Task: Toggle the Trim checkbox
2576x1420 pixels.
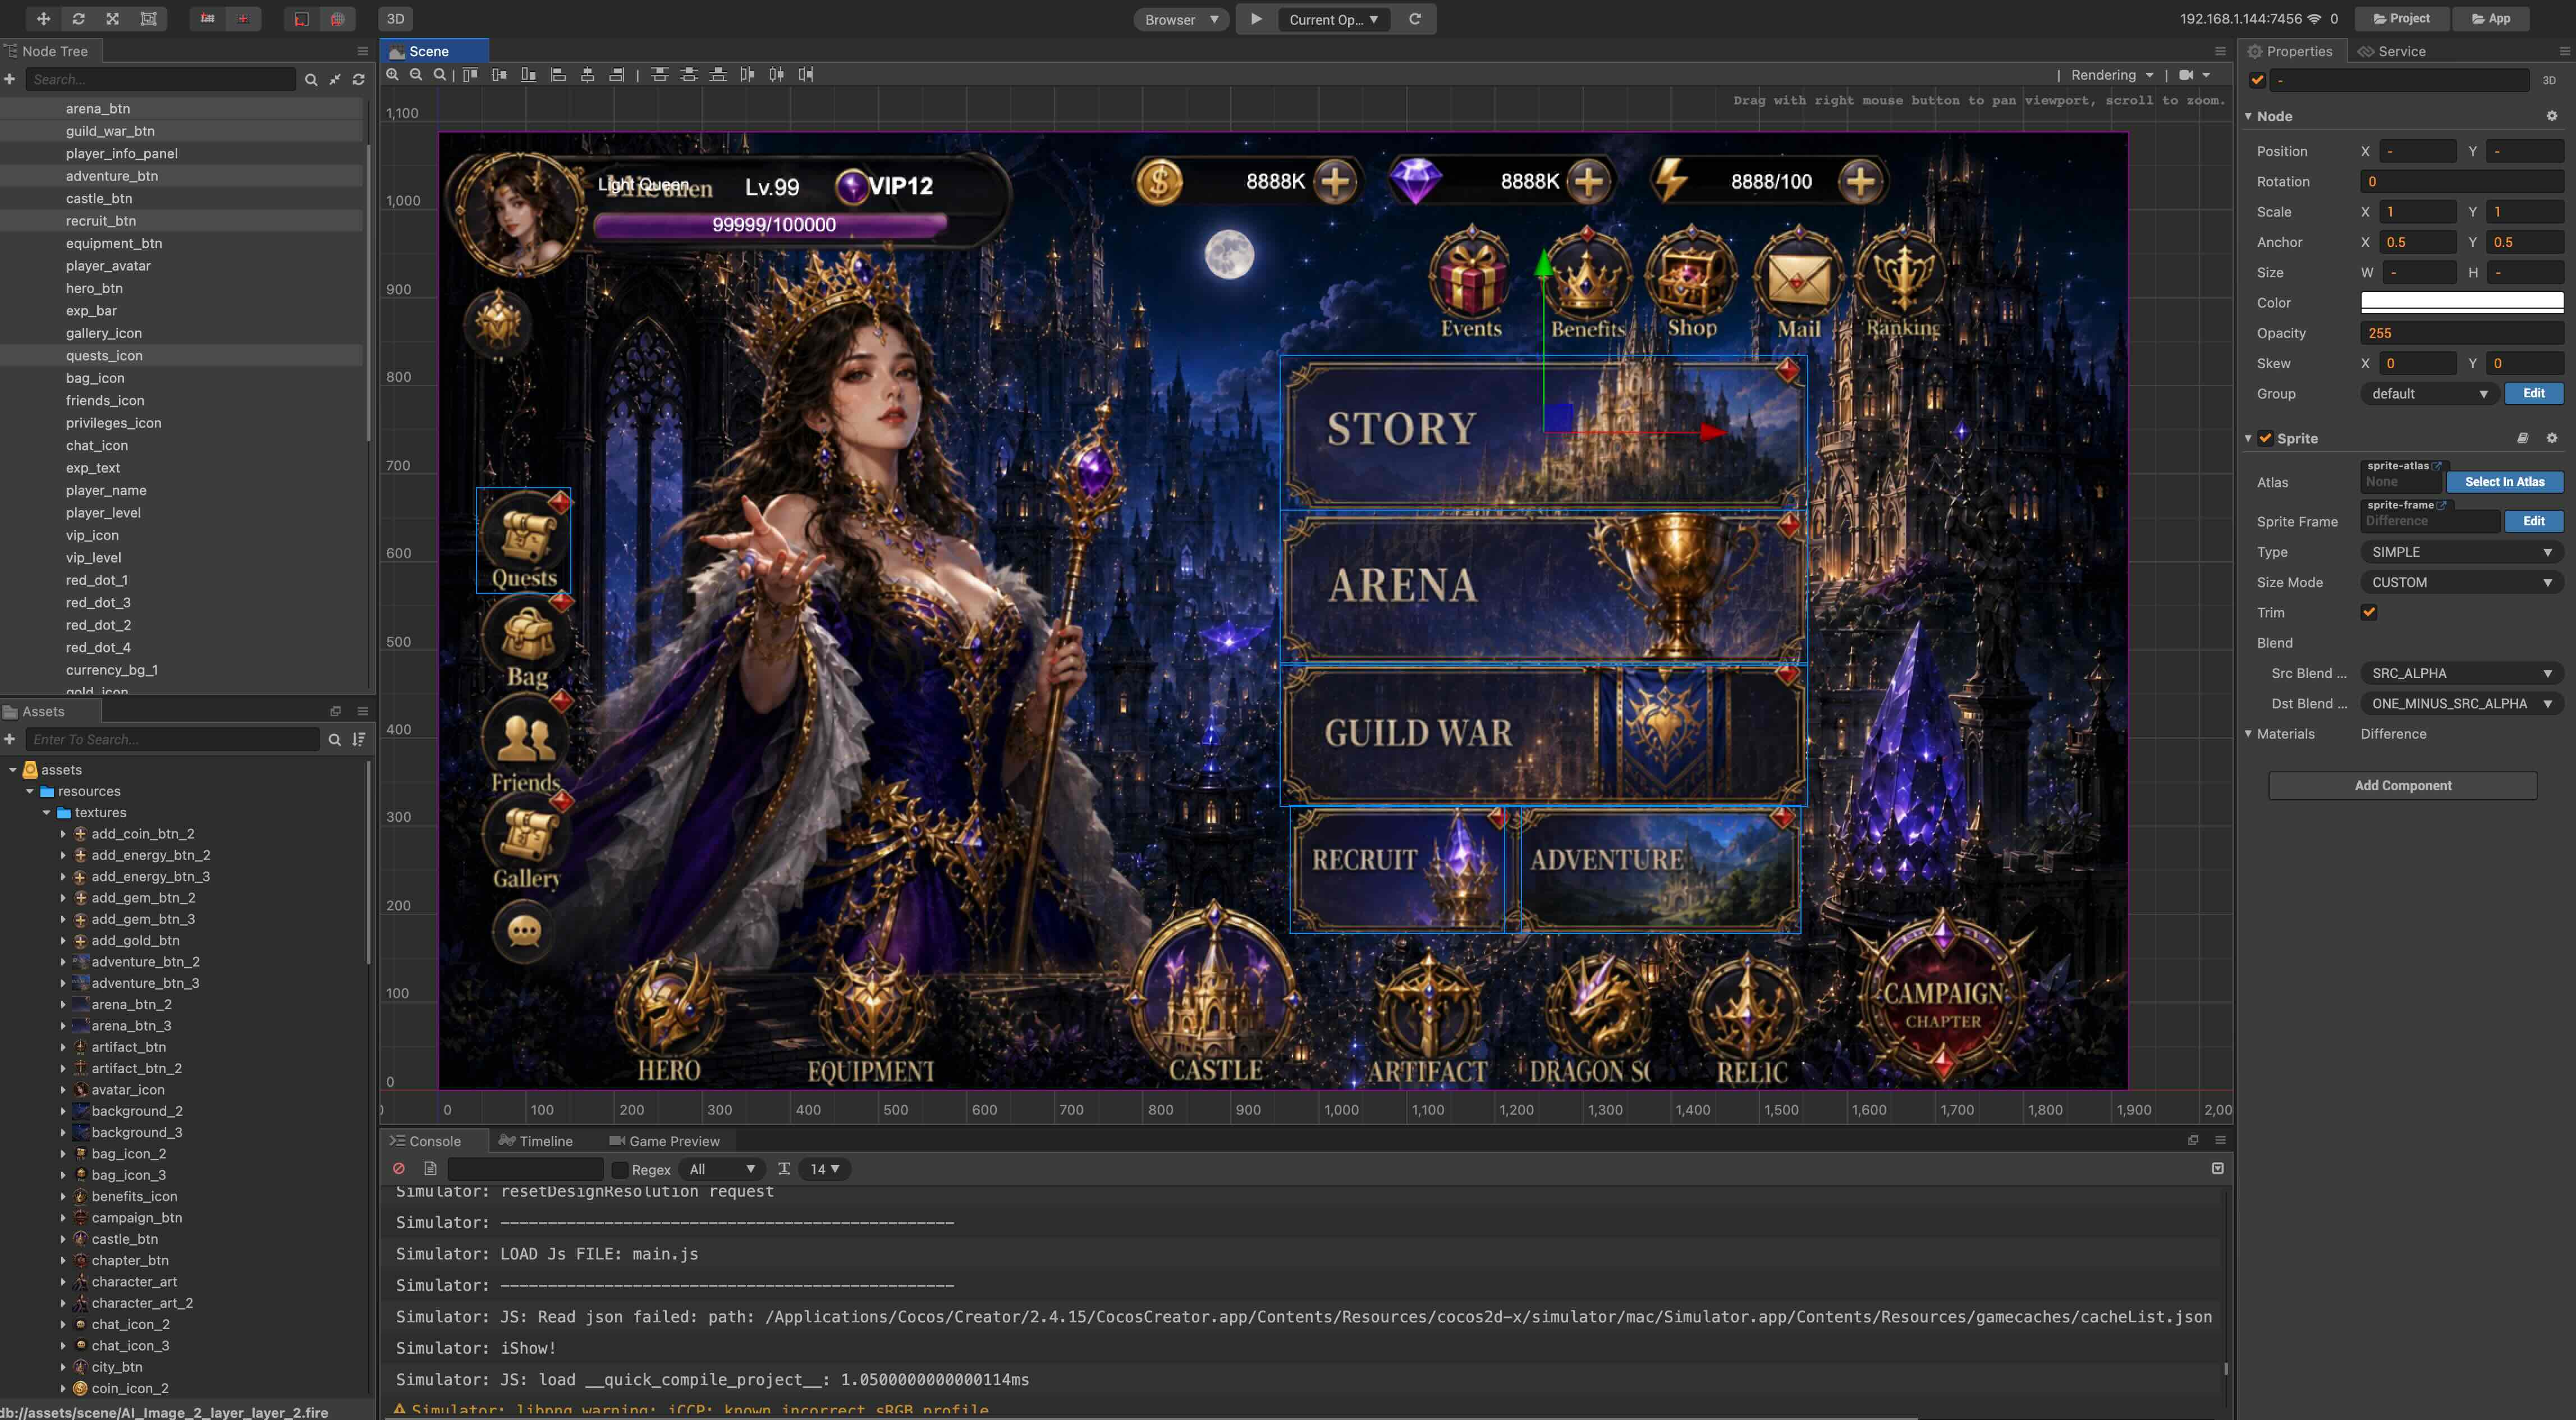Action: [2369, 612]
